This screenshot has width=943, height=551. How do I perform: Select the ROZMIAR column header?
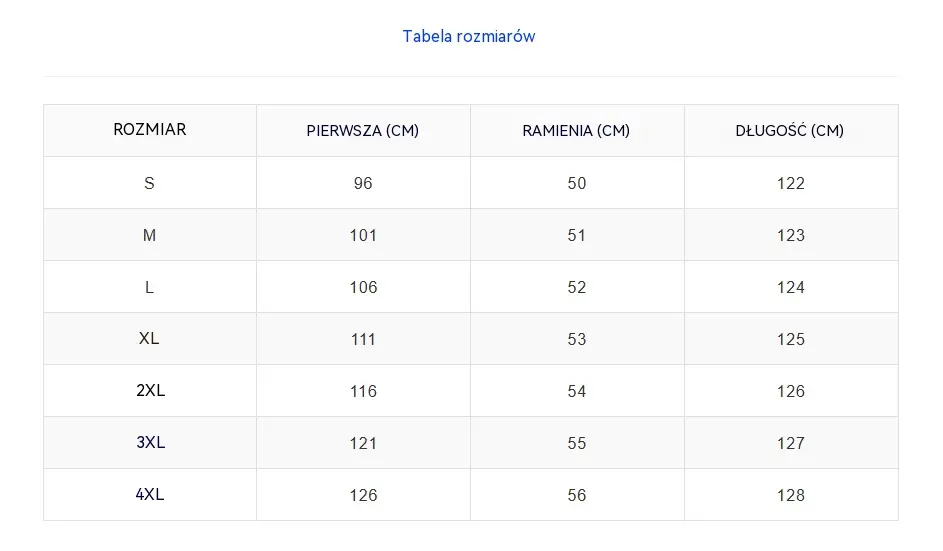[150, 130]
